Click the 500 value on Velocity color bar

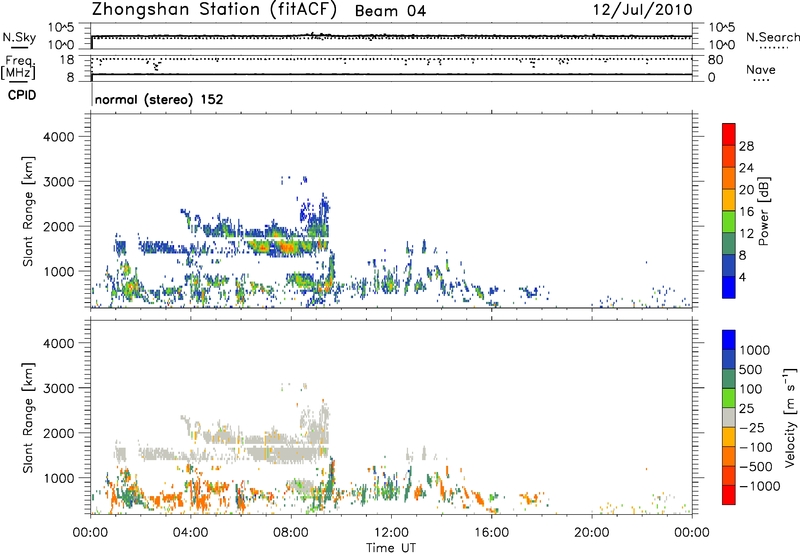tap(751, 370)
